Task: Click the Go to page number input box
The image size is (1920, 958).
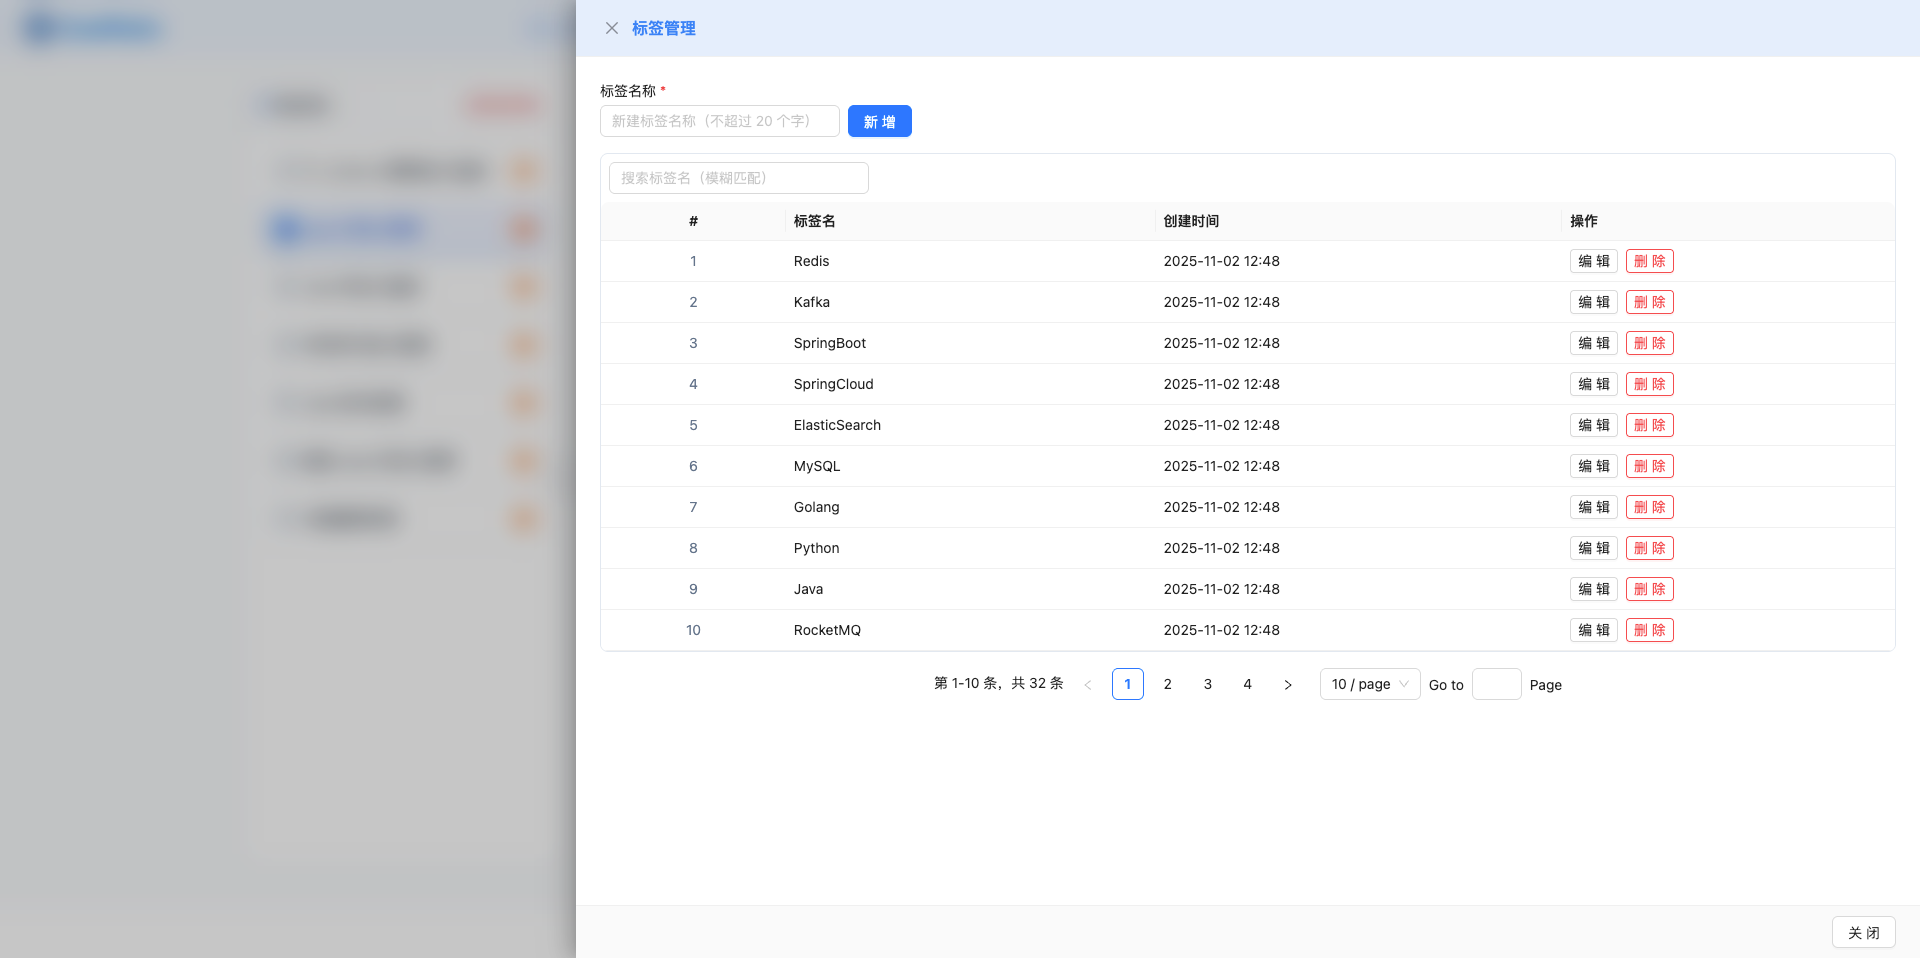Action: coord(1496,684)
